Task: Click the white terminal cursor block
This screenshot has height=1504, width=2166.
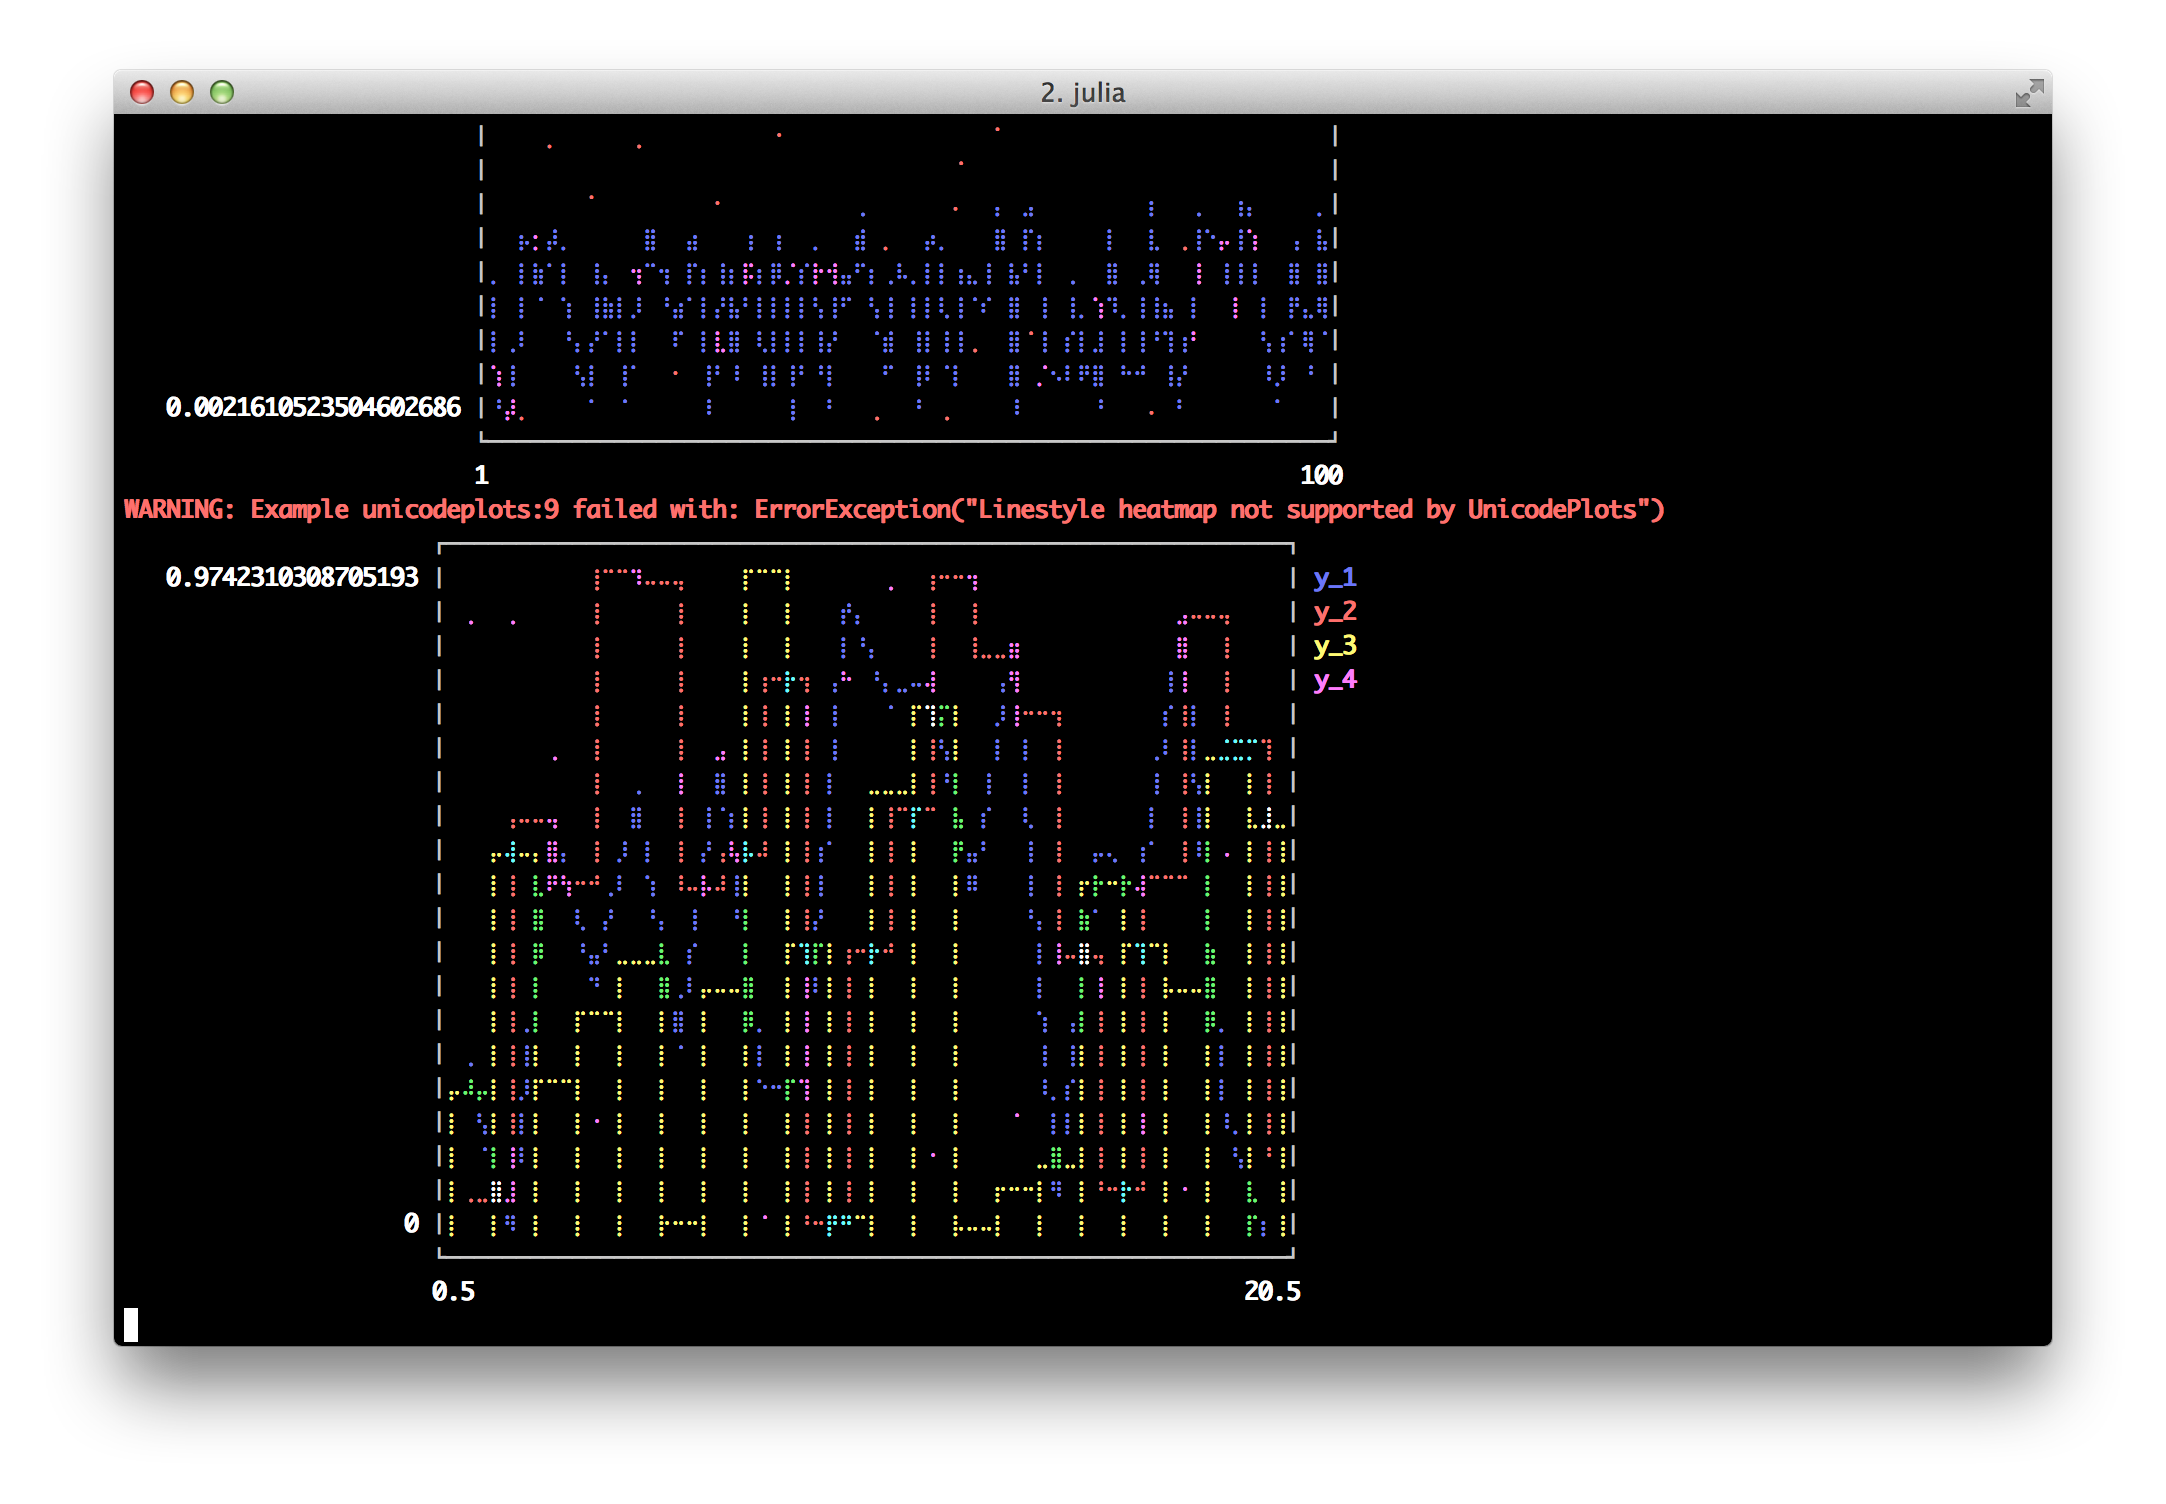Action: [131, 1325]
